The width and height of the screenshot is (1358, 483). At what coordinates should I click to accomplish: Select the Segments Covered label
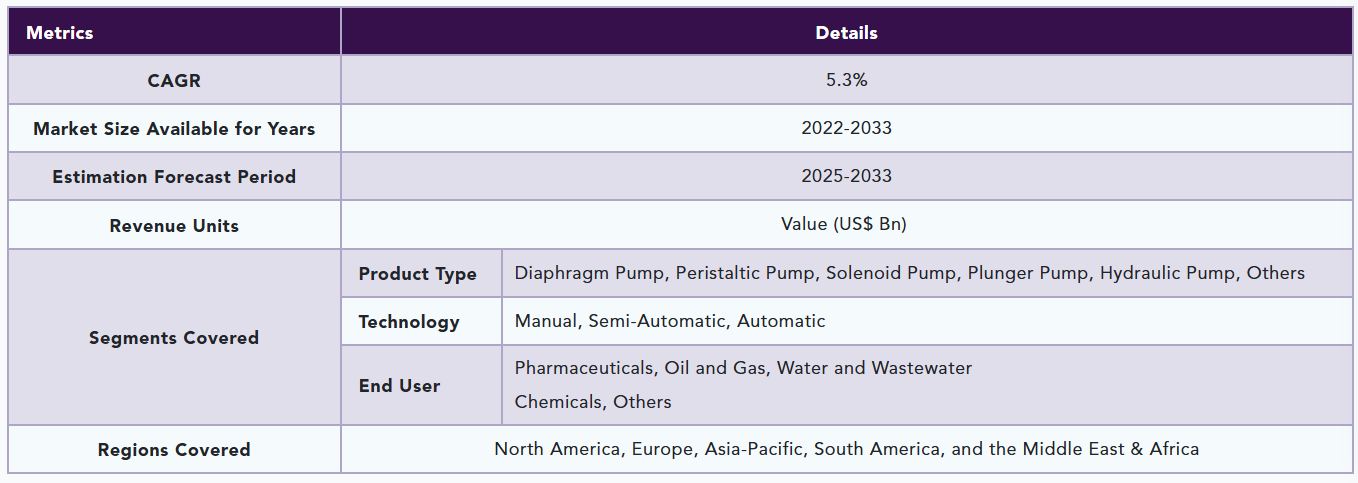click(x=174, y=338)
